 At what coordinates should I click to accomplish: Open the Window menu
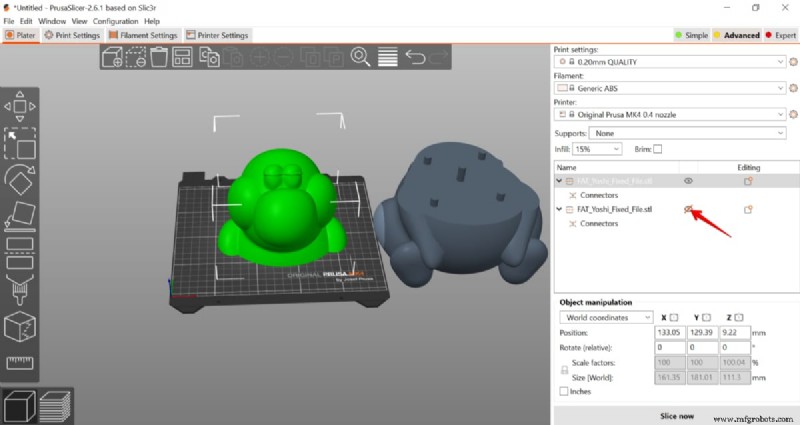(x=52, y=21)
